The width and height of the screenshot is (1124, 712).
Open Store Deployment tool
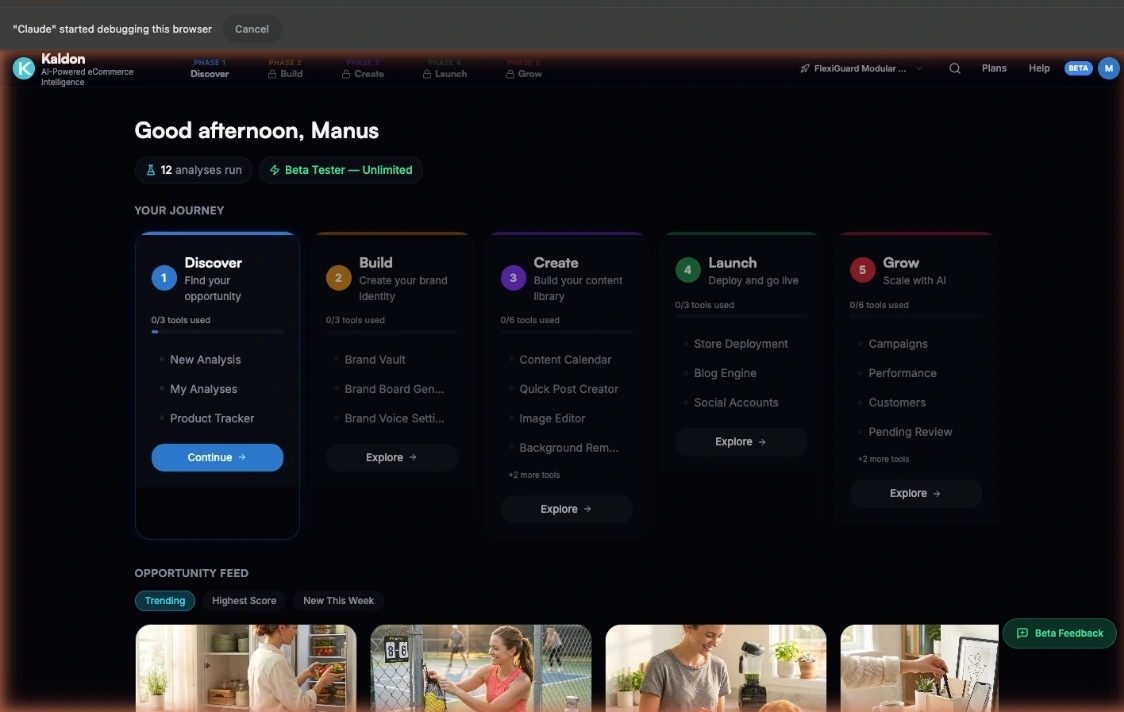click(741, 344)
